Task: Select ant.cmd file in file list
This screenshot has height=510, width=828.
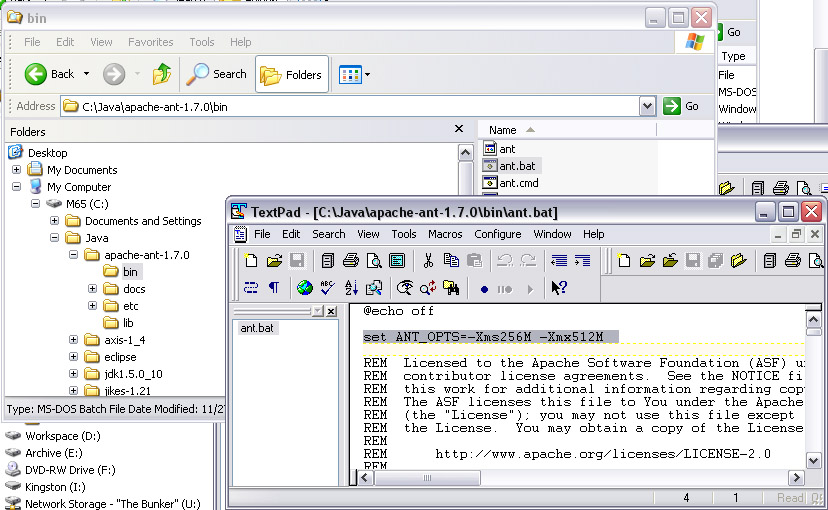Action: point(518,183)
